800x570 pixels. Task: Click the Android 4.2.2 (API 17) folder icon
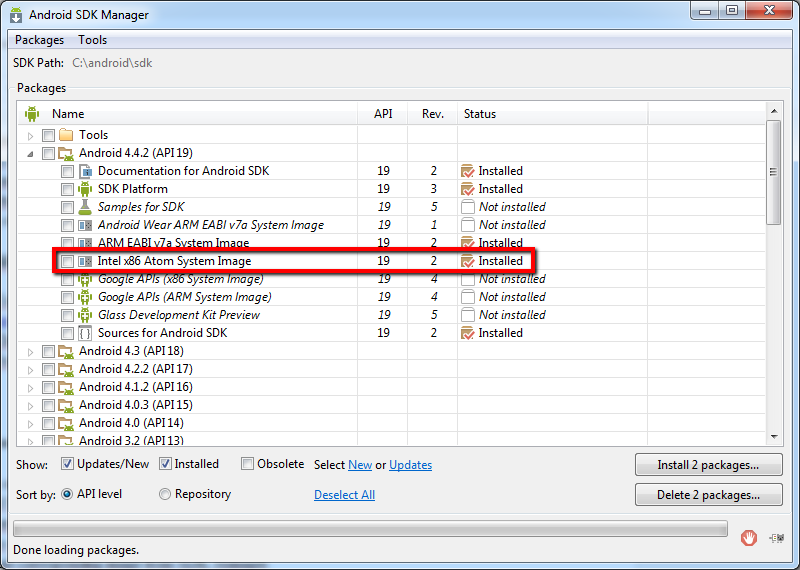click(x=66, y=369)
